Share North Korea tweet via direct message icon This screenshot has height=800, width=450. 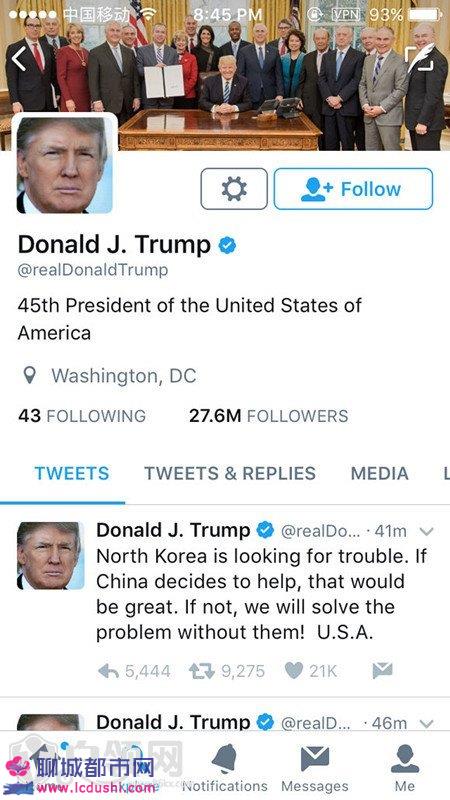point(382,670)
